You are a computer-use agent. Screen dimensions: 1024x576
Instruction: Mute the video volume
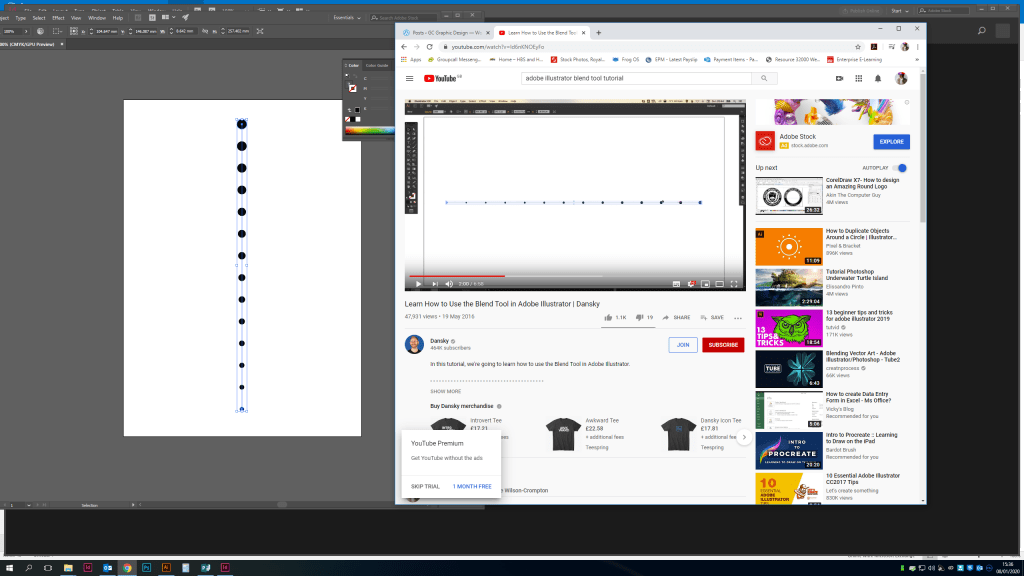tap(448, 284)
